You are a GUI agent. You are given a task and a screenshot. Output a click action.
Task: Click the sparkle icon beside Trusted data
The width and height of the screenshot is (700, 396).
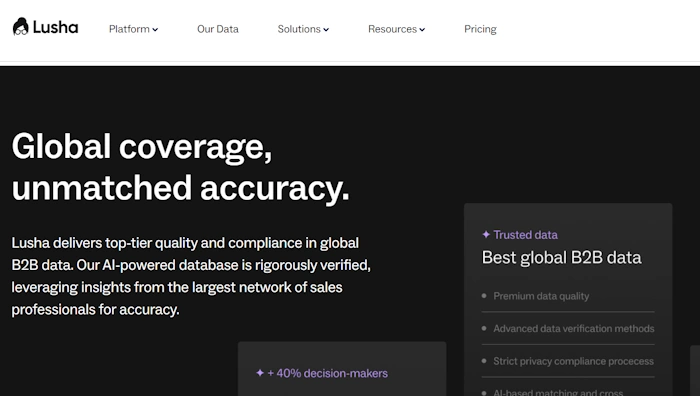point(486,234)
